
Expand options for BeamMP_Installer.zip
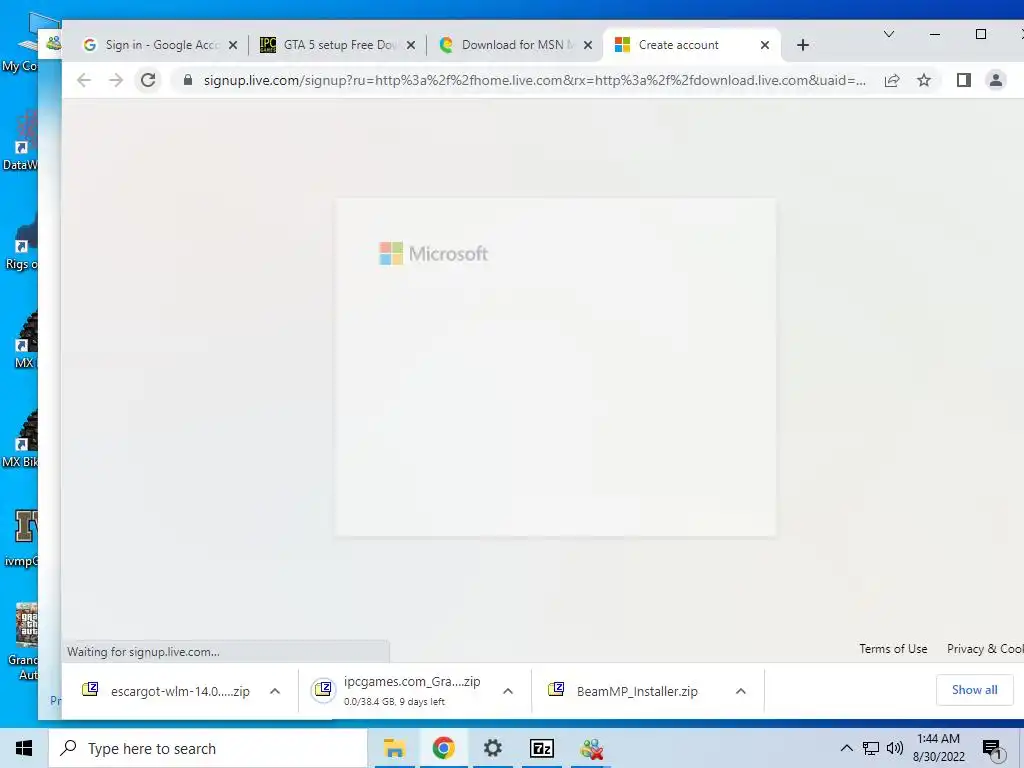741,691
